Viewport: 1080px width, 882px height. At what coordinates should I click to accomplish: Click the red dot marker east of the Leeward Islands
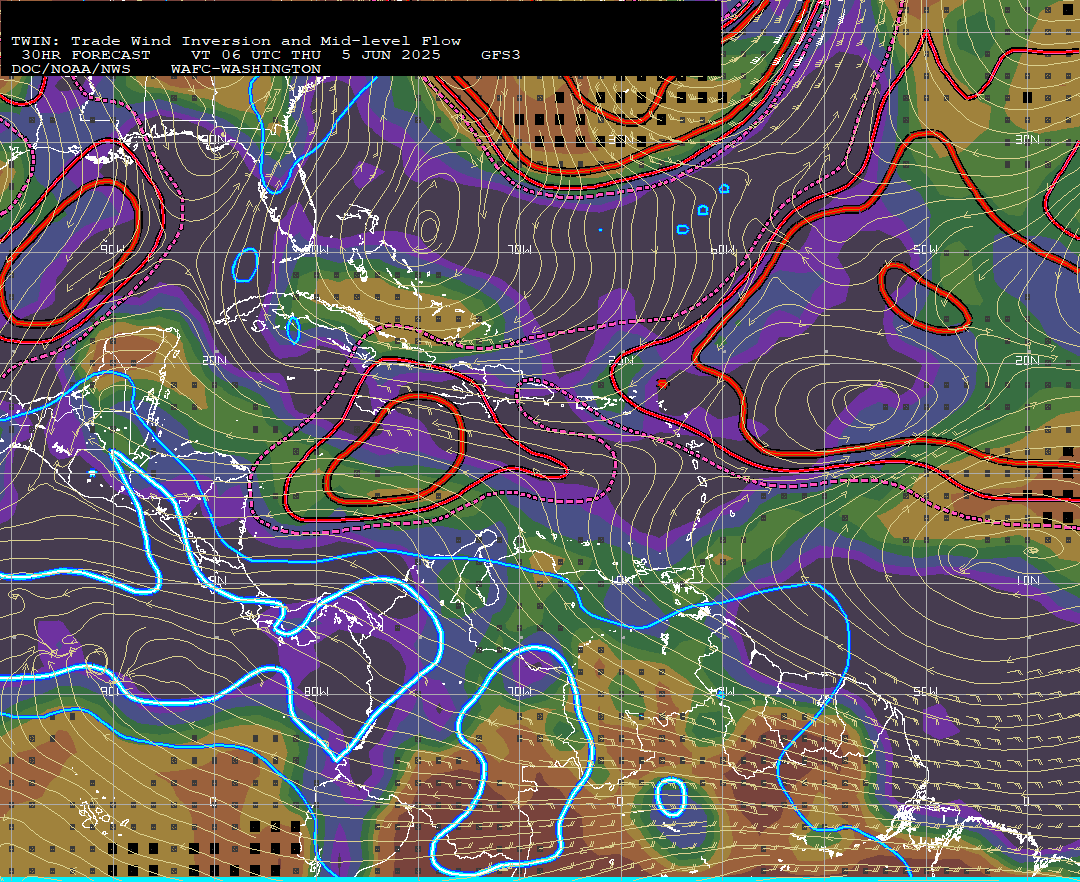point(662,384)
